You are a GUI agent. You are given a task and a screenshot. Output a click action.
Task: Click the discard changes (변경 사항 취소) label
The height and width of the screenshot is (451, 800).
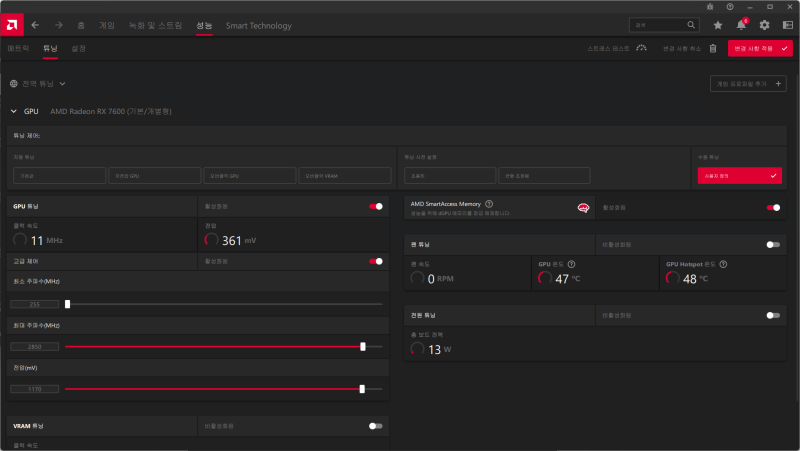(x=682, y=48)
